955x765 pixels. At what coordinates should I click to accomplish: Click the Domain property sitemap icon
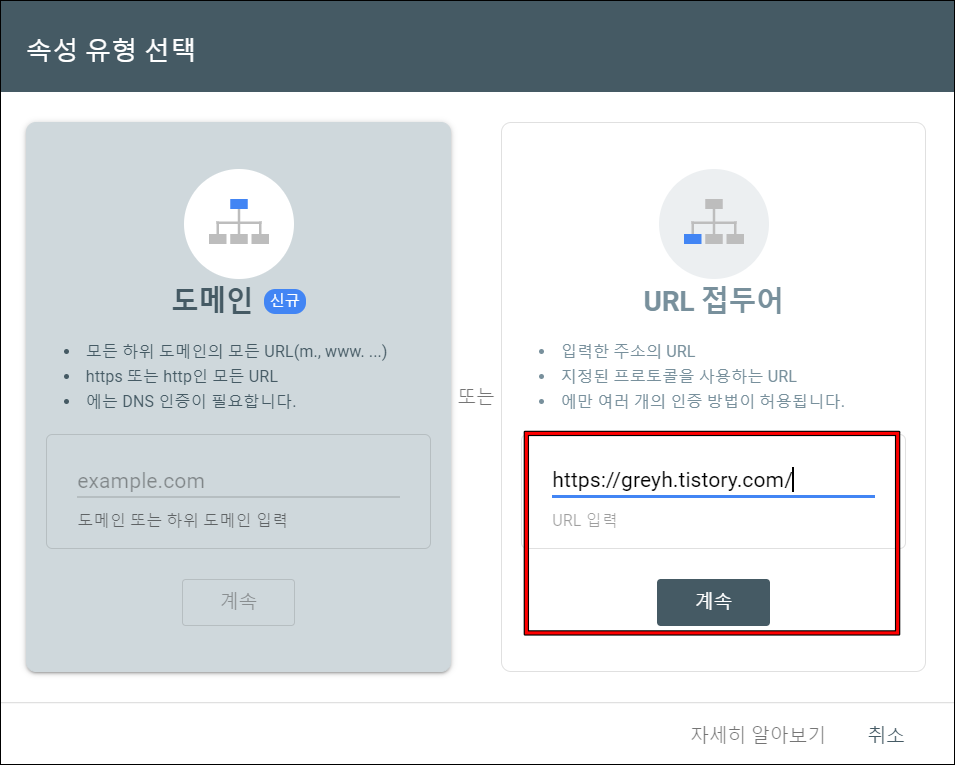coord(239,224)
